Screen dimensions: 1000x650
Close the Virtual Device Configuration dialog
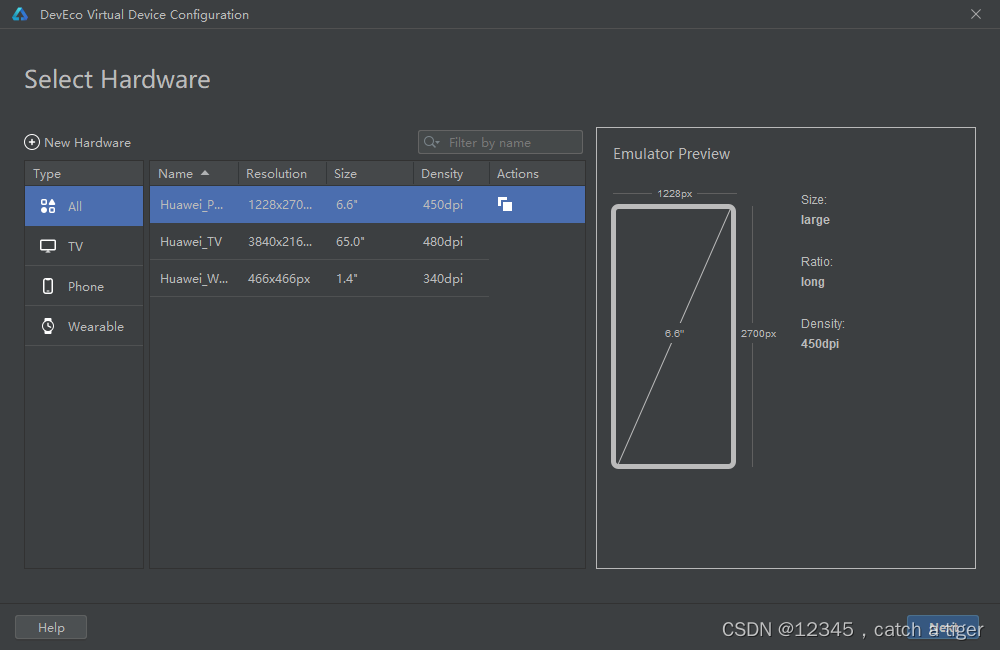pyautogui.click(x=976, y=14)
